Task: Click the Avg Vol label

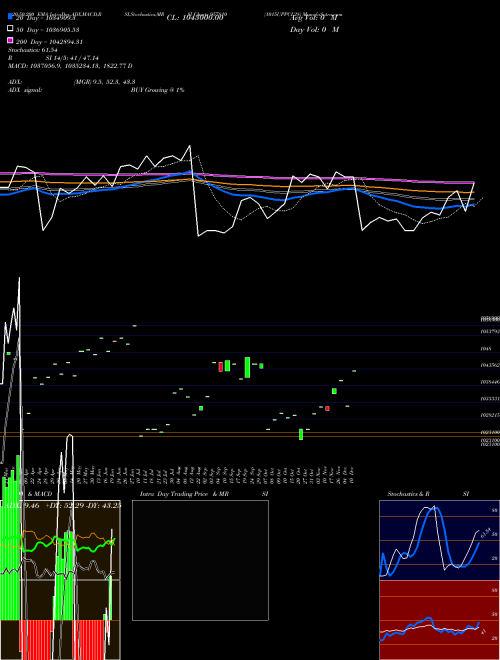Action: pos(314,18)
